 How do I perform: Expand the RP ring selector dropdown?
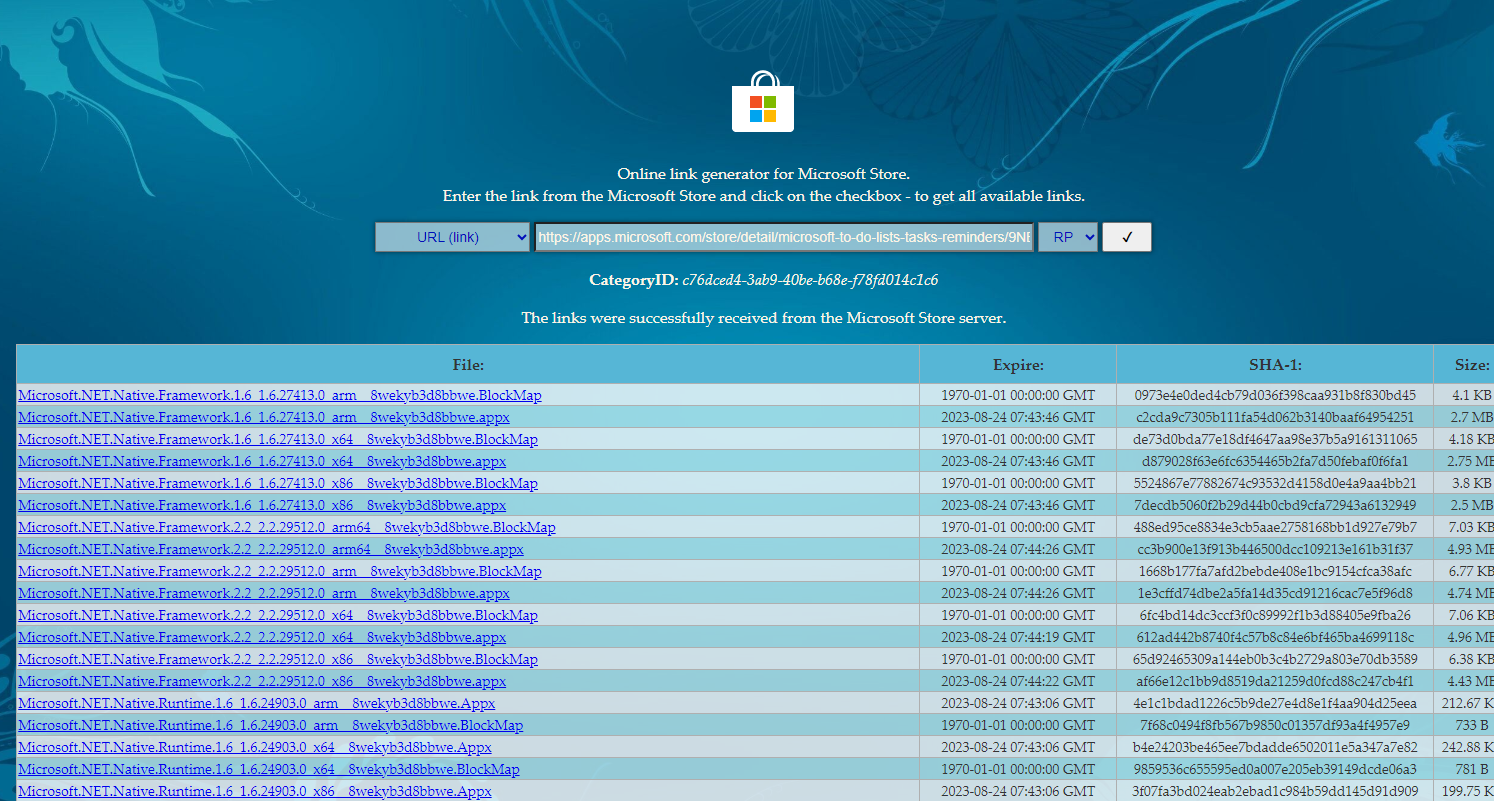coord(1067,237)
